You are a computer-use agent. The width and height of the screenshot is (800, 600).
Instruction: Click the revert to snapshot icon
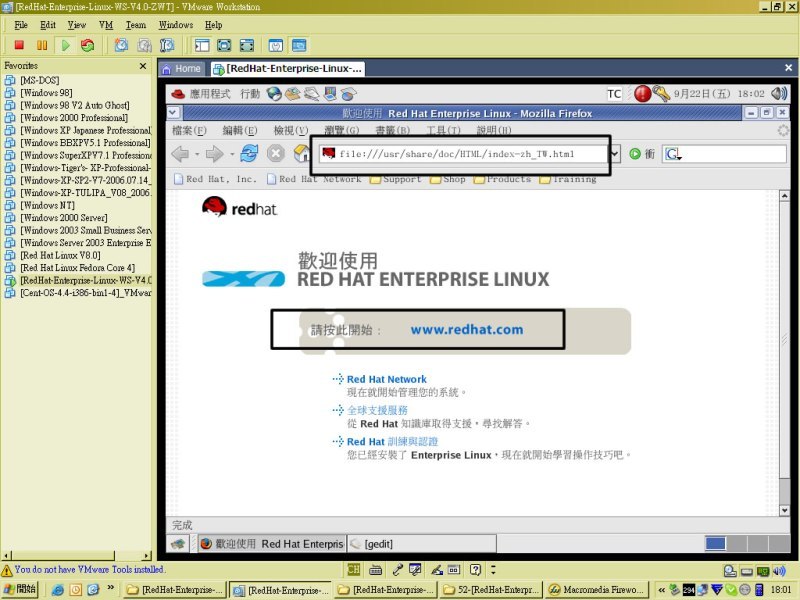pos(144,45)
